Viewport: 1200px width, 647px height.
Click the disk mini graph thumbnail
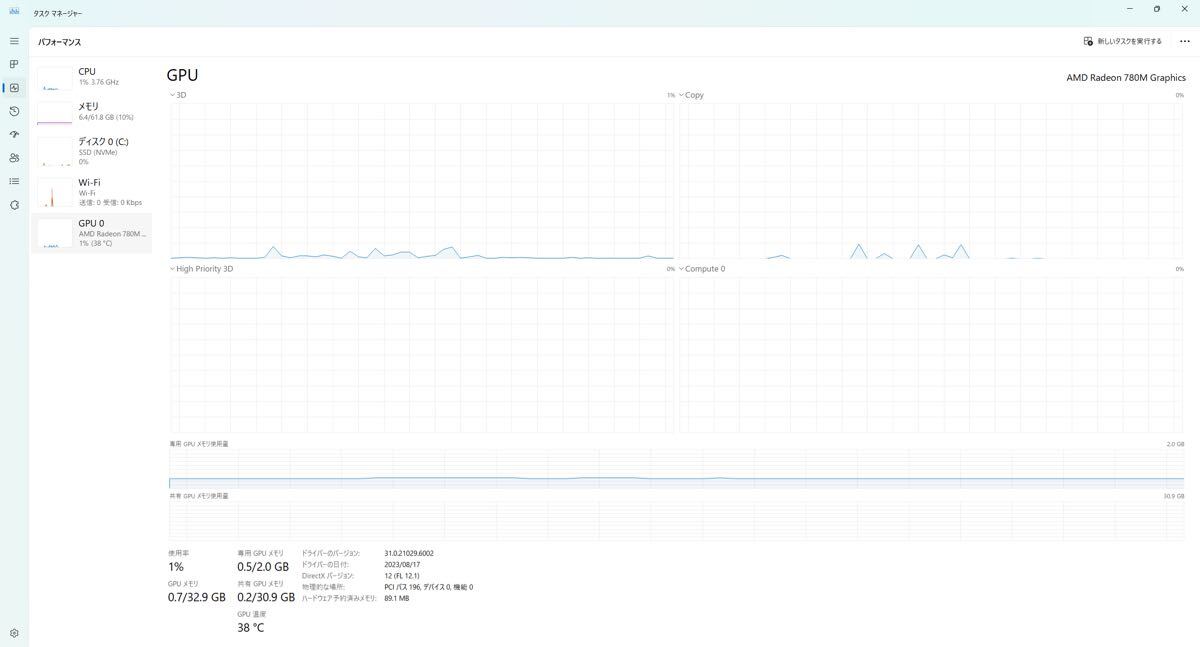click(55, 152)
